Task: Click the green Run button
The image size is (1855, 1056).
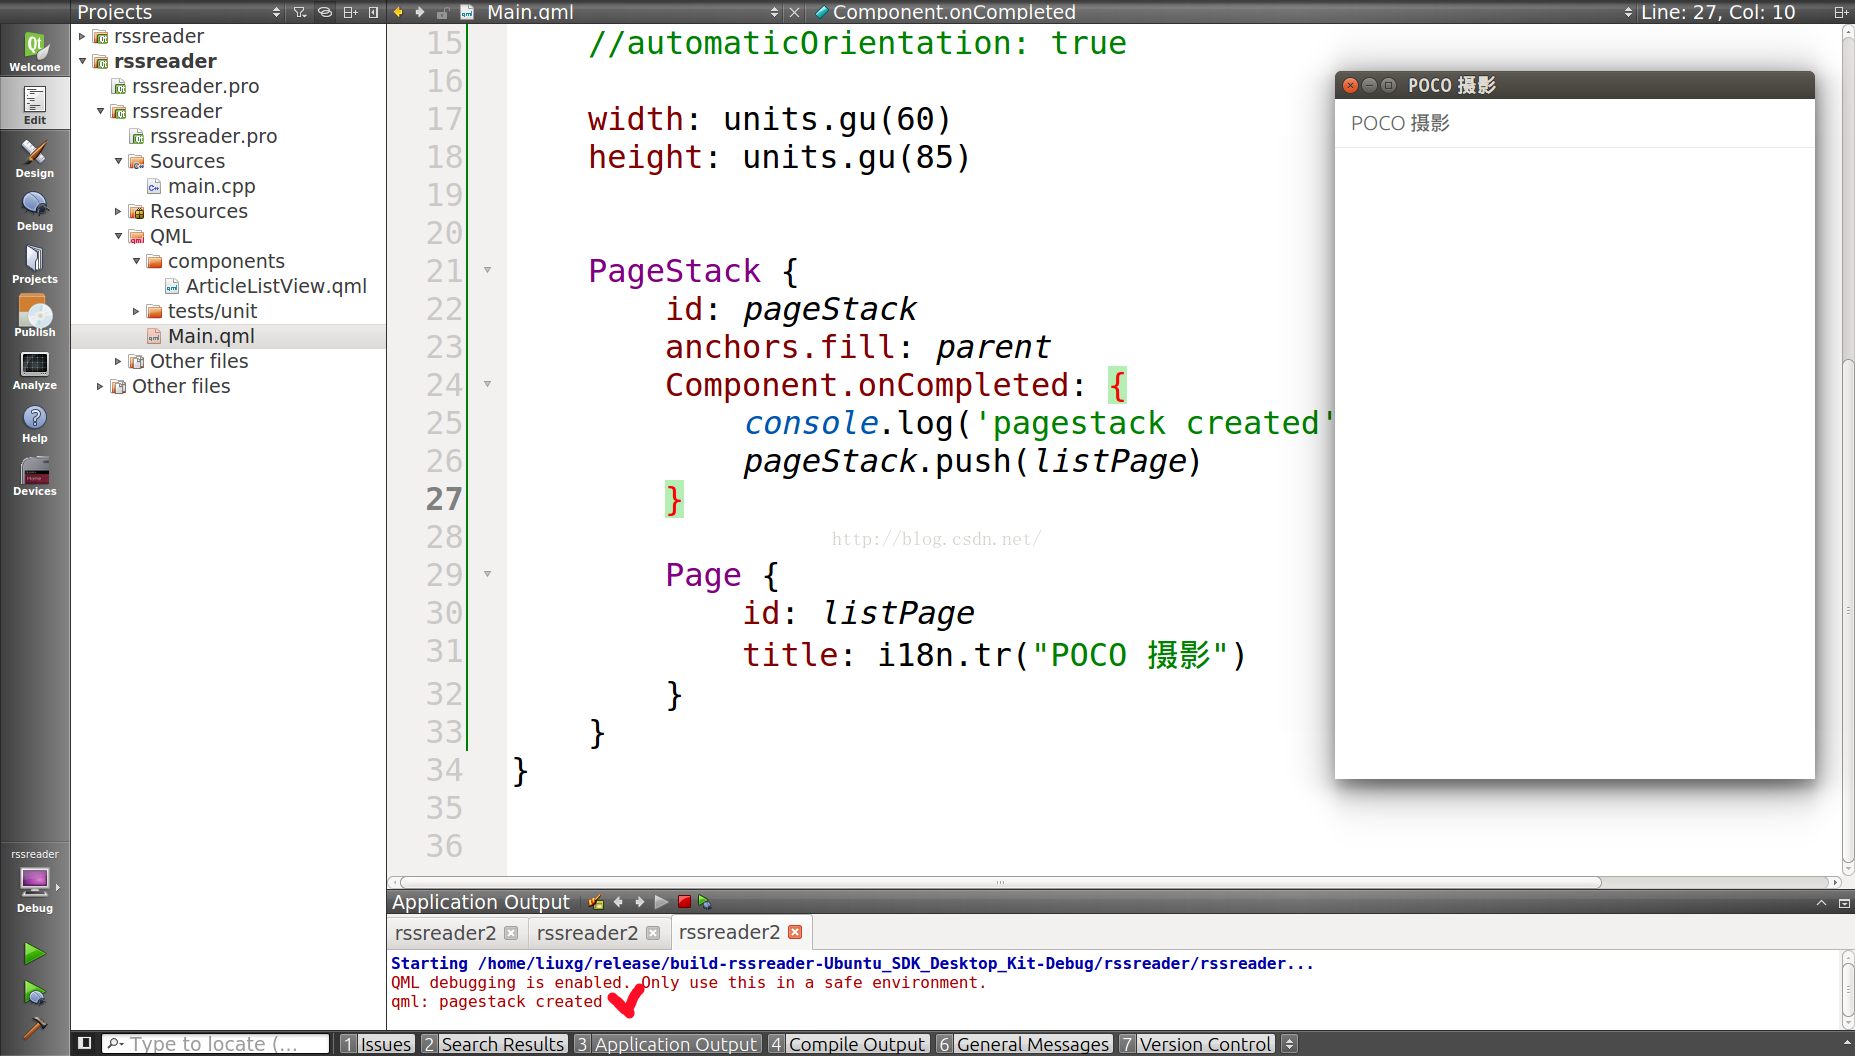Action: [34, 953]
